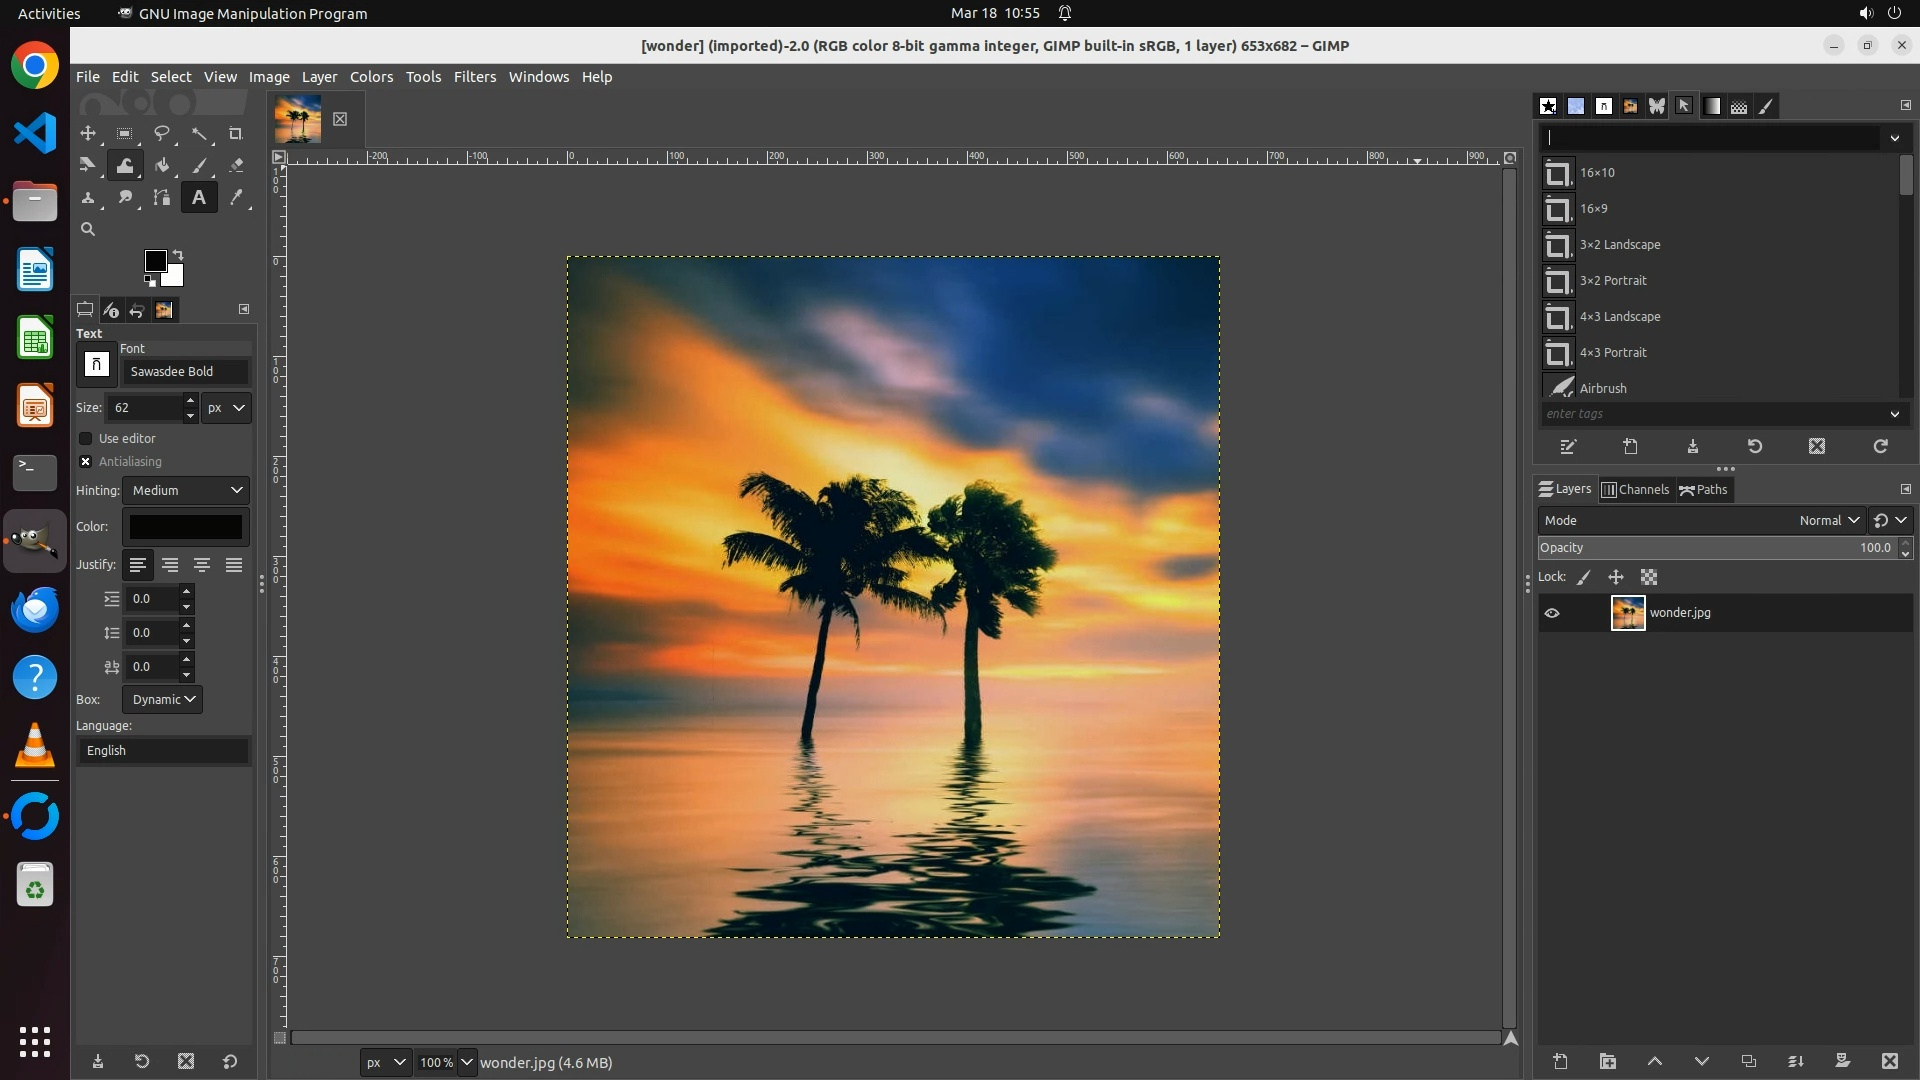1920x1080 pixels.
Task: Select the Zoom magnifier tool
Action: [88, 229]
